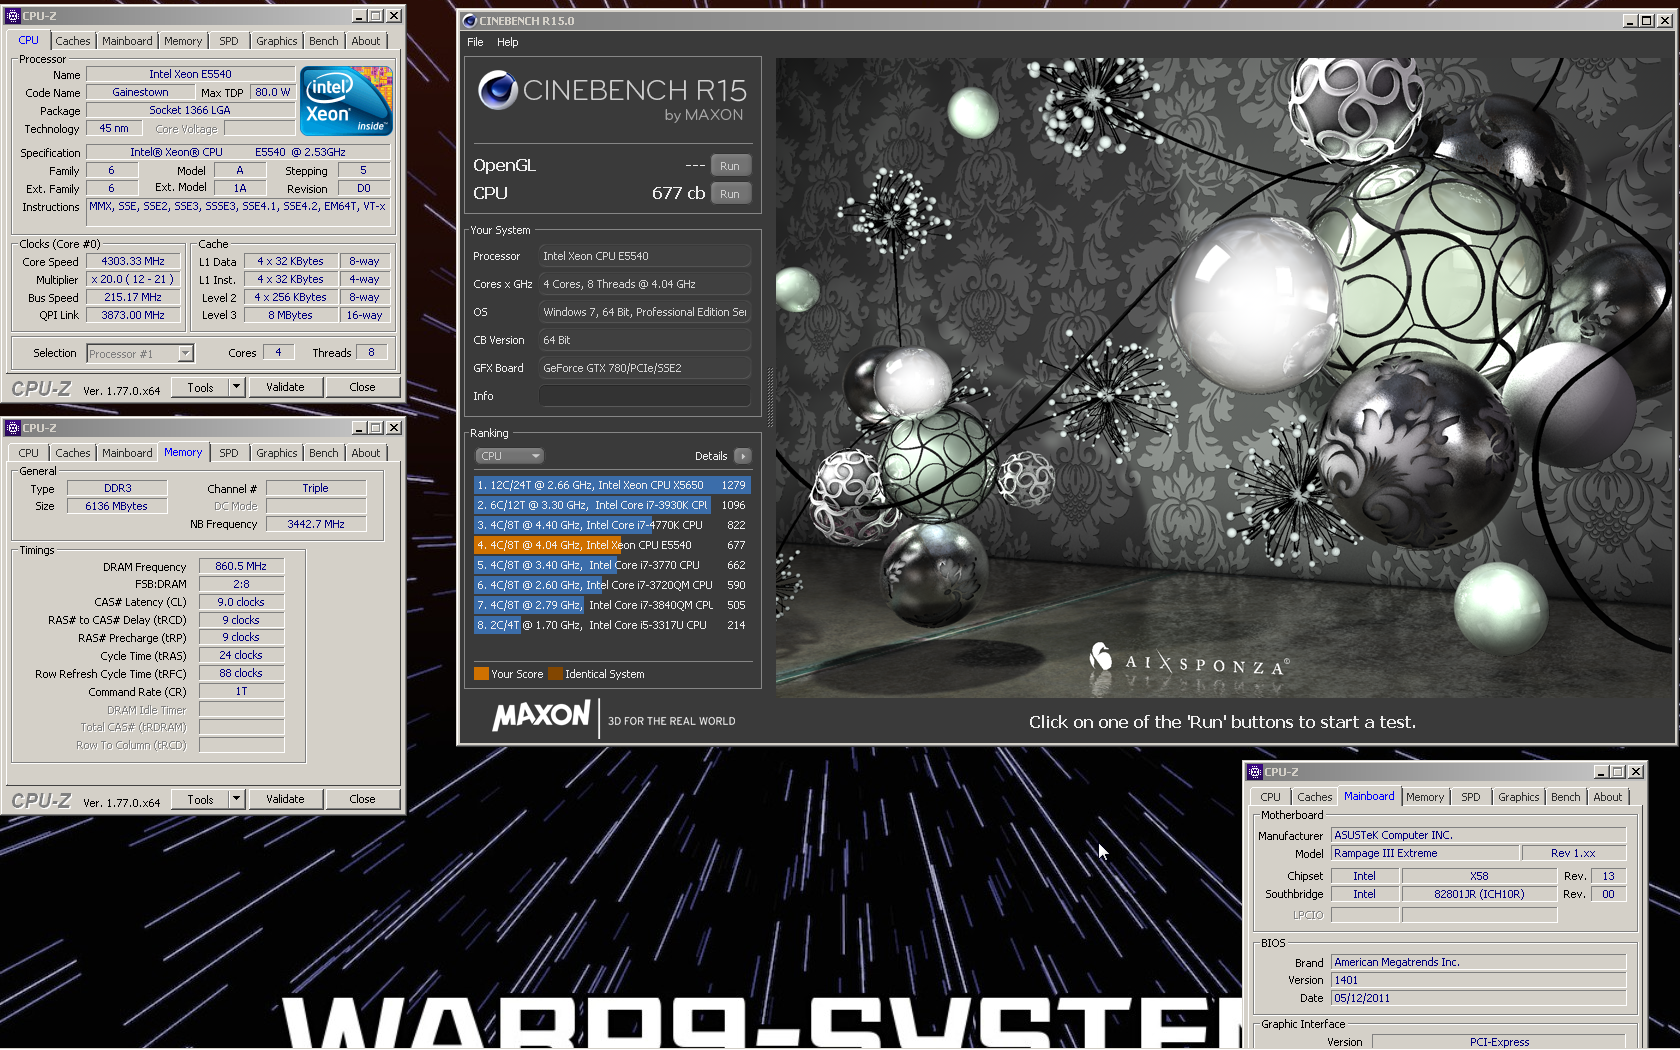
Task: Open Processor #1 selection dropdown
Action: coord(185,353)
